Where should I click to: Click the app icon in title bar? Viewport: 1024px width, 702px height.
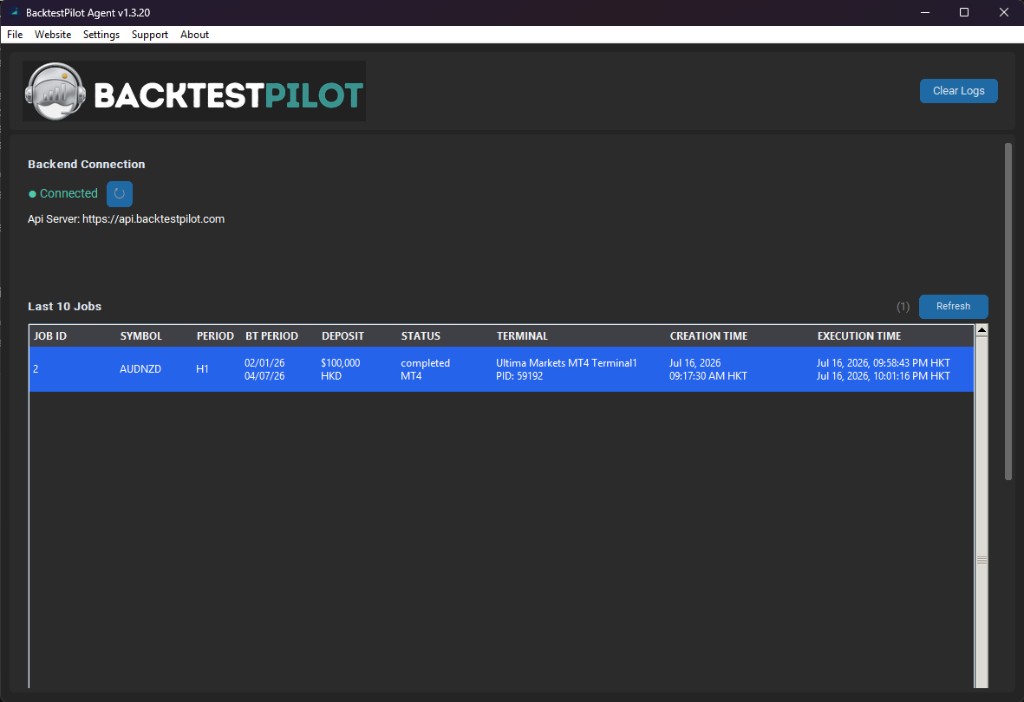pos(14,12)
